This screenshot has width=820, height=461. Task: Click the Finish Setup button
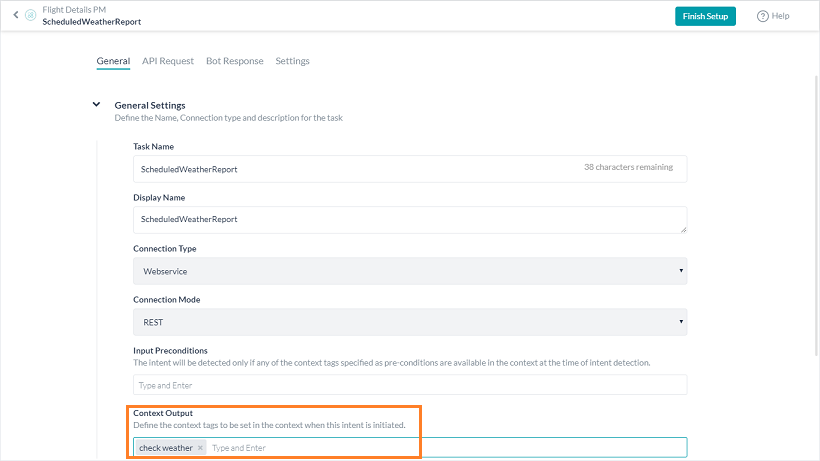click(705, 16)
